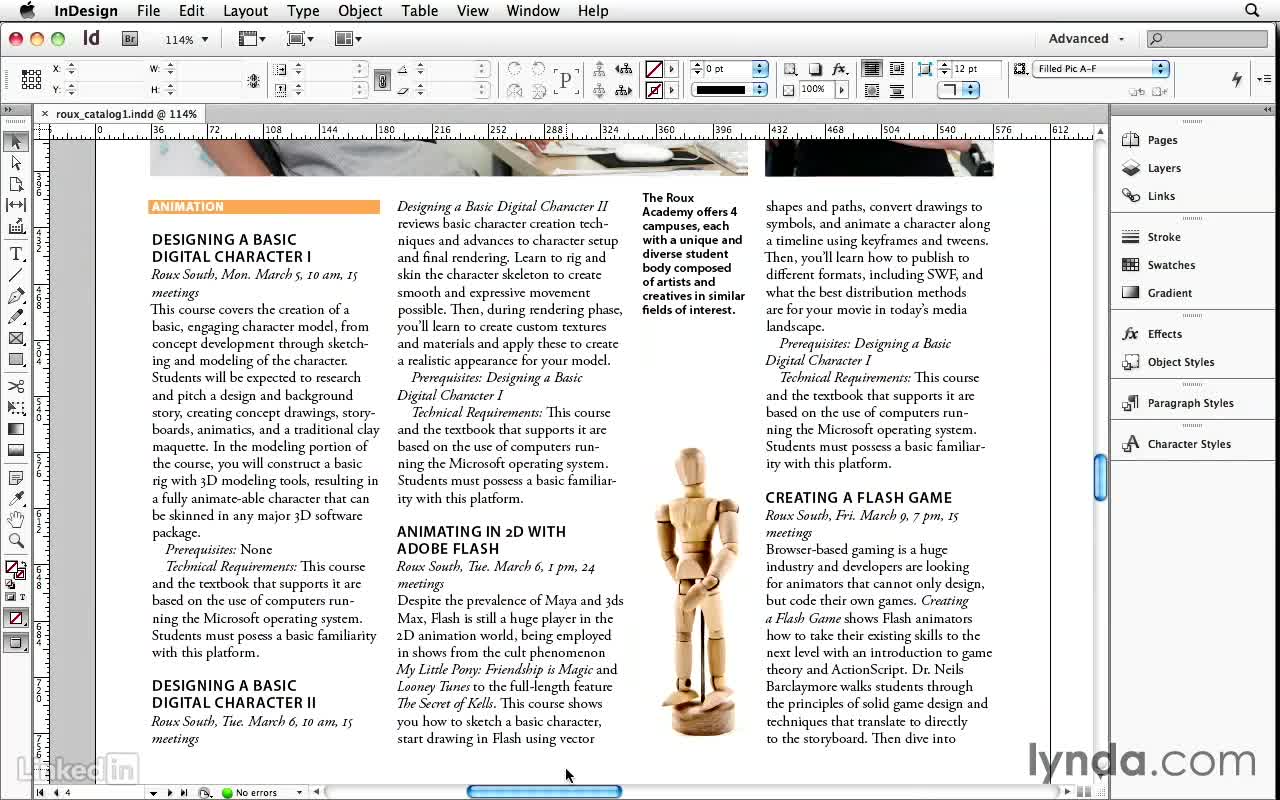Select the Page tool
1280x800 pixels.
[16, 184]
